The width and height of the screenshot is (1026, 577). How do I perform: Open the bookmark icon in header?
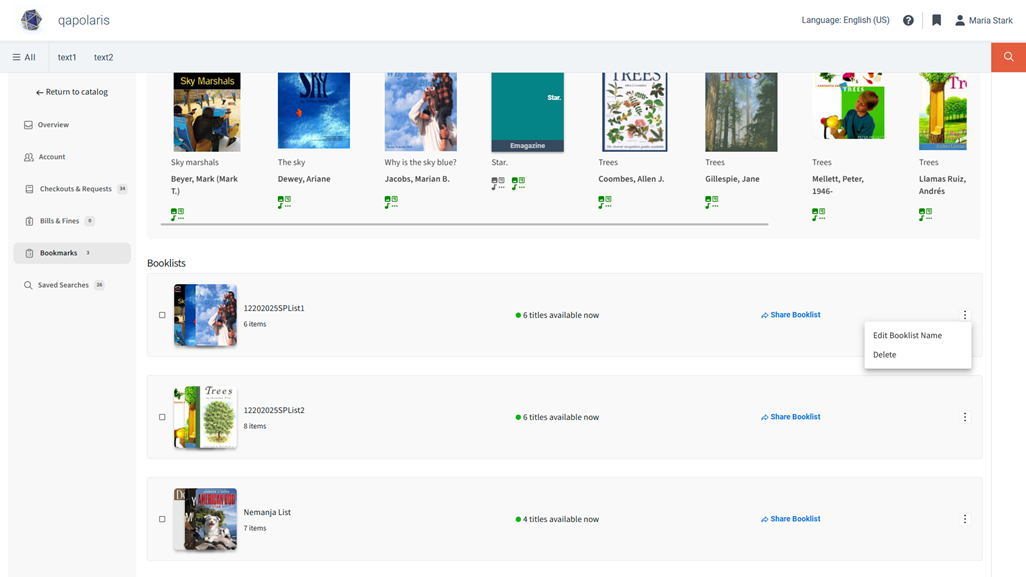pyautogui.click(x=936, y=20)
